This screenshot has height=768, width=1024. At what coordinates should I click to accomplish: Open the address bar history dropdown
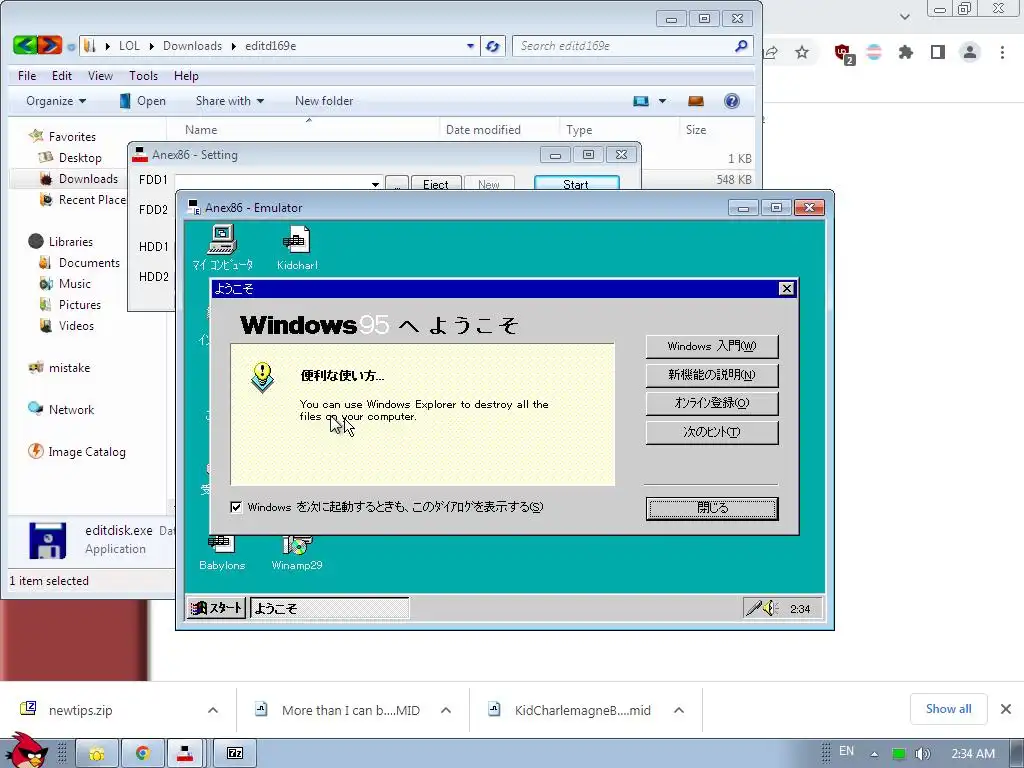pos(470,46)
